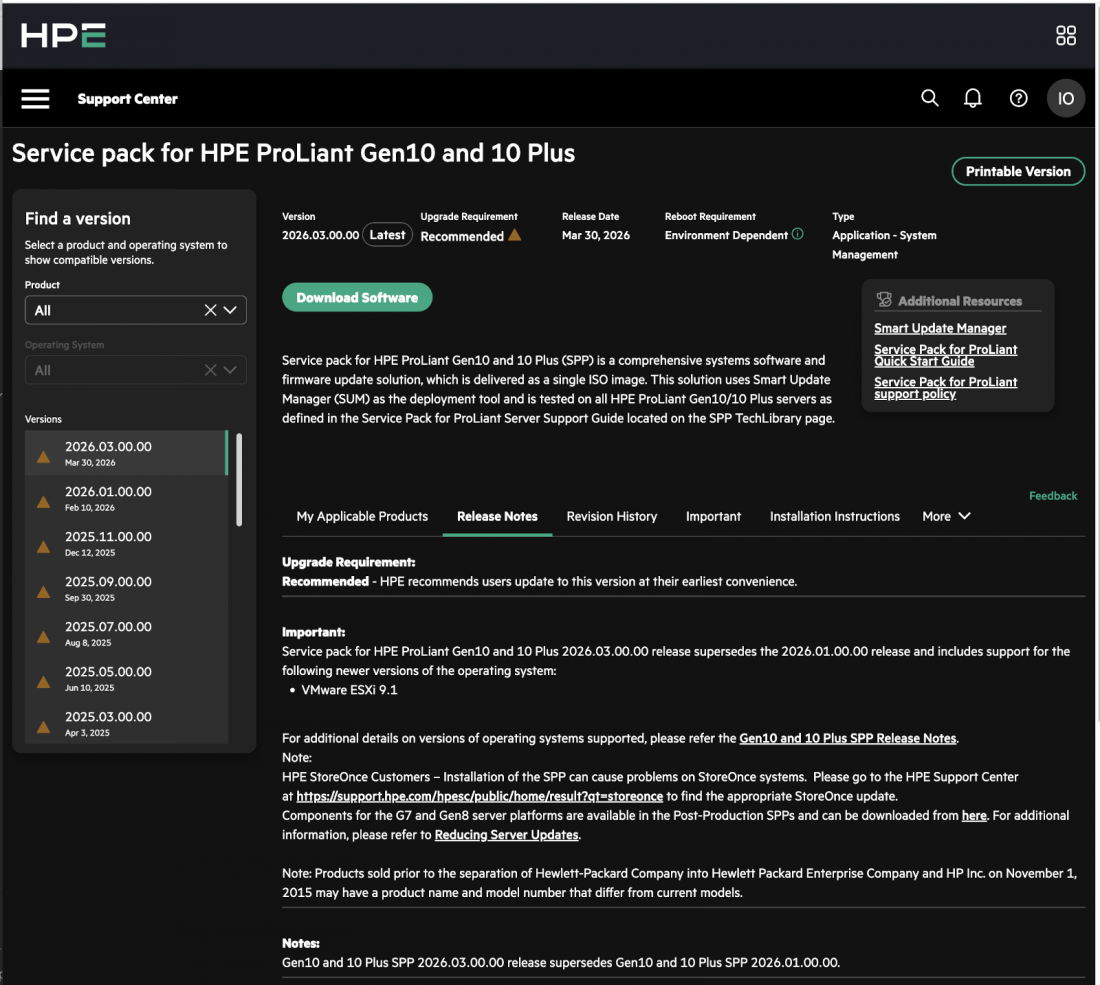Open the IO user avatar
Screen dimensions: 1100x985
tap(1066, 98)
